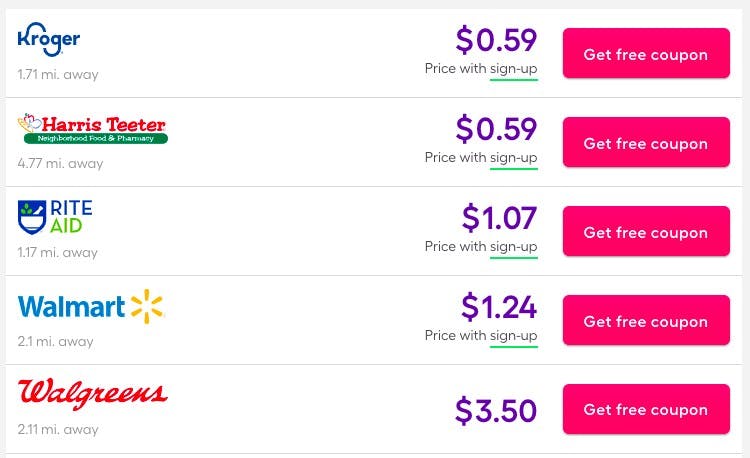Get free coupon for Walmart
The height and width of the screenshot is (458, 750).
pos(646,321)
